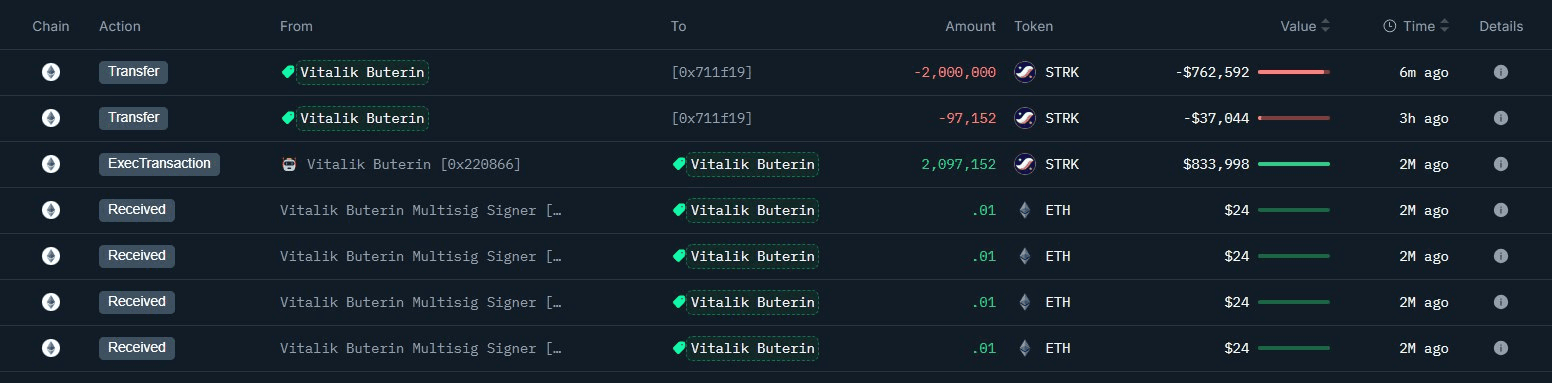Click Ethereum chain icon in first row

point(50,72)
